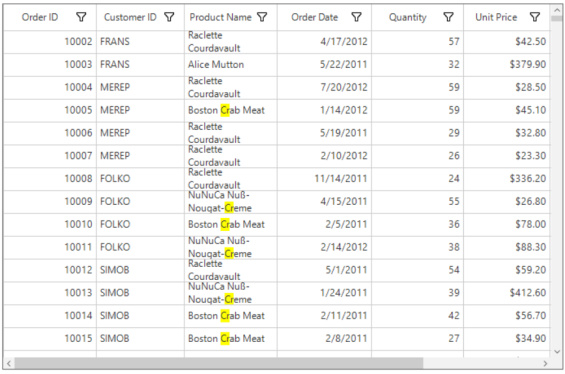The width and height of the screenshot is (565, 374).
Task: Select order ID cell 10005
Action: tap(50, 110)
